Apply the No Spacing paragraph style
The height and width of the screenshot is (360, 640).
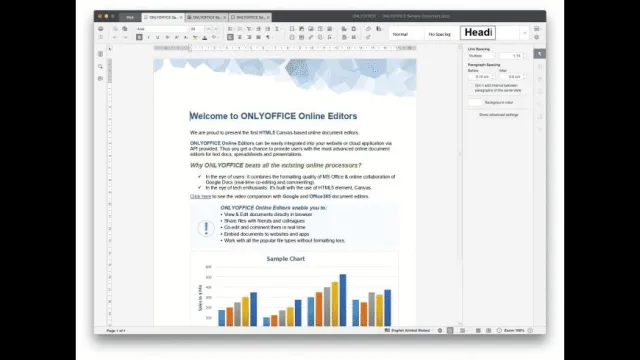tap(440, 34)
